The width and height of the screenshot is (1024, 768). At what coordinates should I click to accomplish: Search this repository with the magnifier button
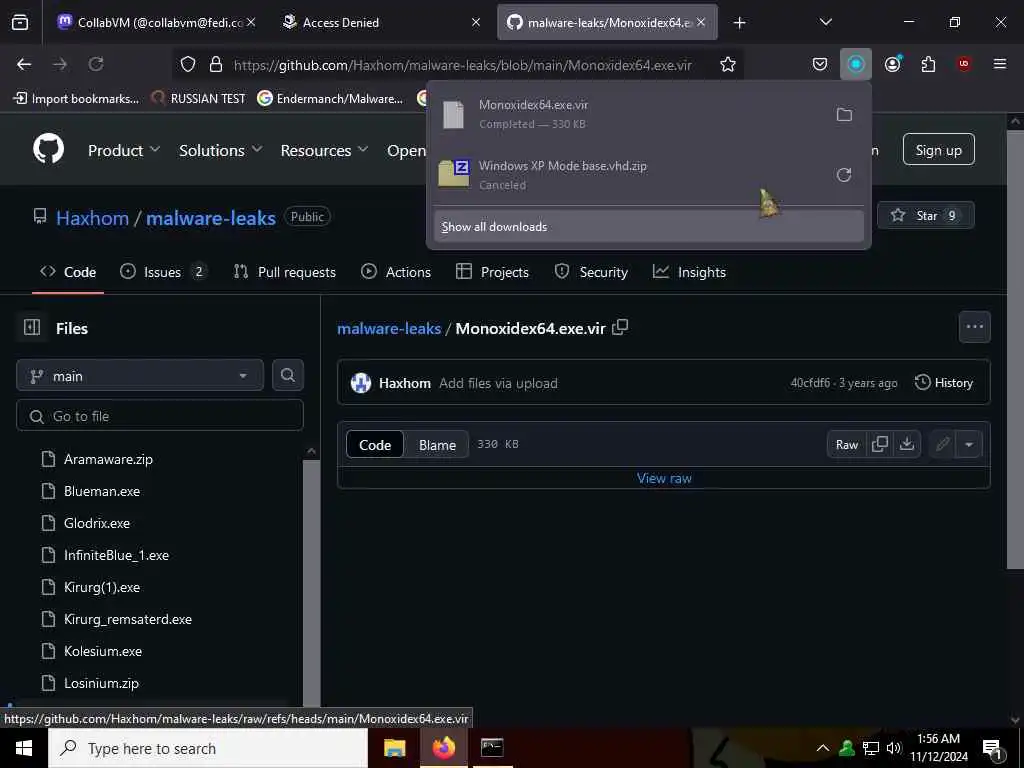(287, 375)
